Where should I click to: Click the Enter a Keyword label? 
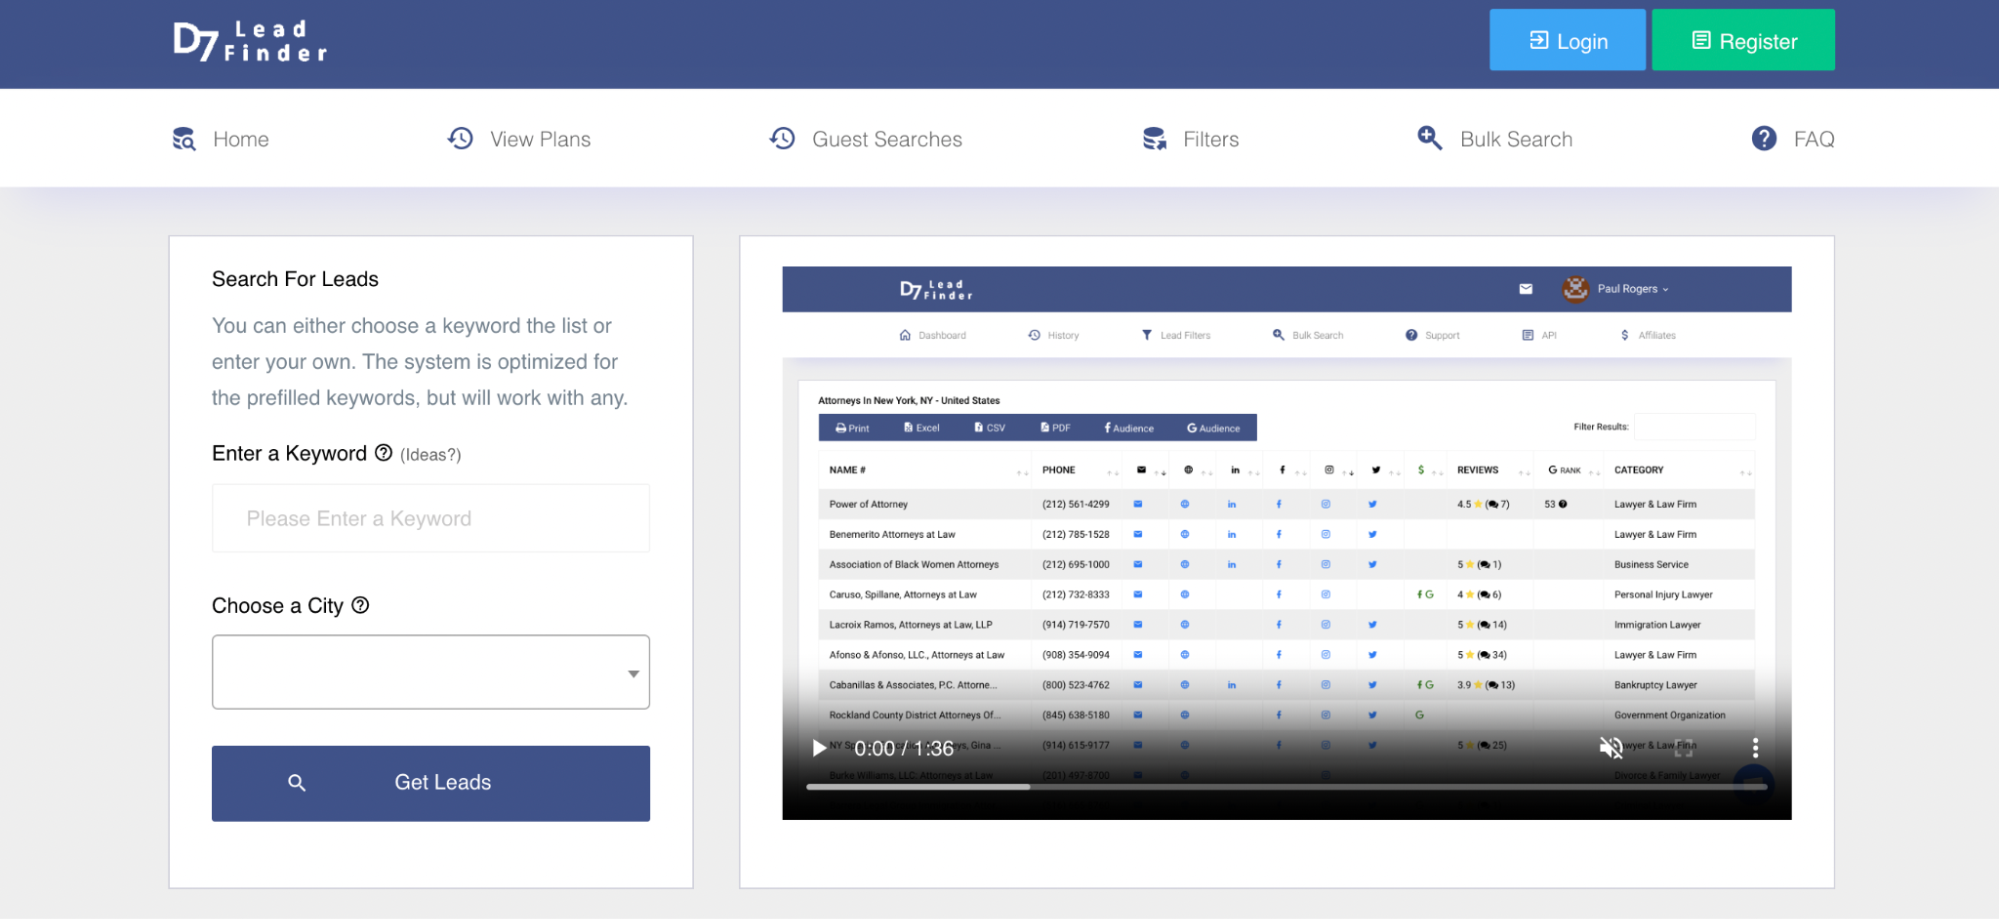pyautogui.click(x=289, y=453)
